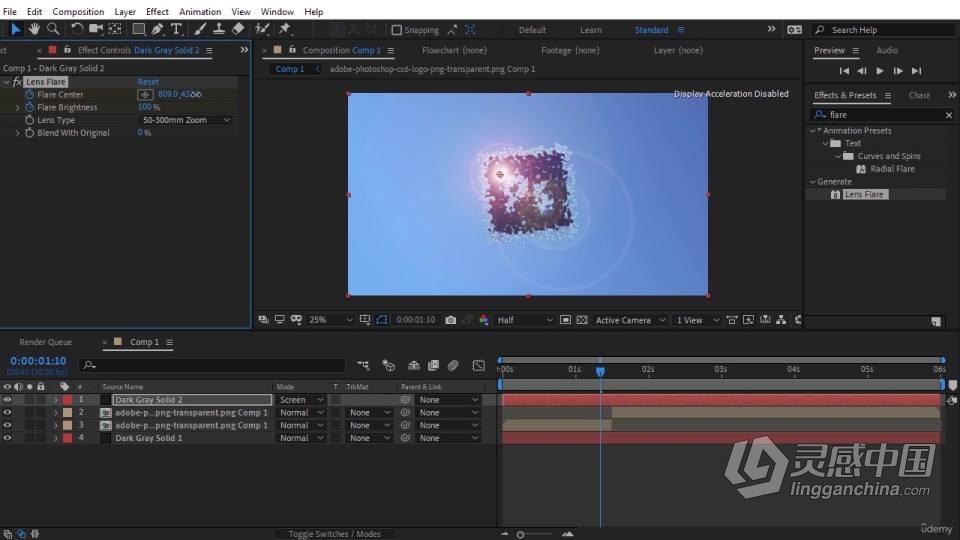
Task: Select the Selection tool arrow
Action: click(15, 29)
